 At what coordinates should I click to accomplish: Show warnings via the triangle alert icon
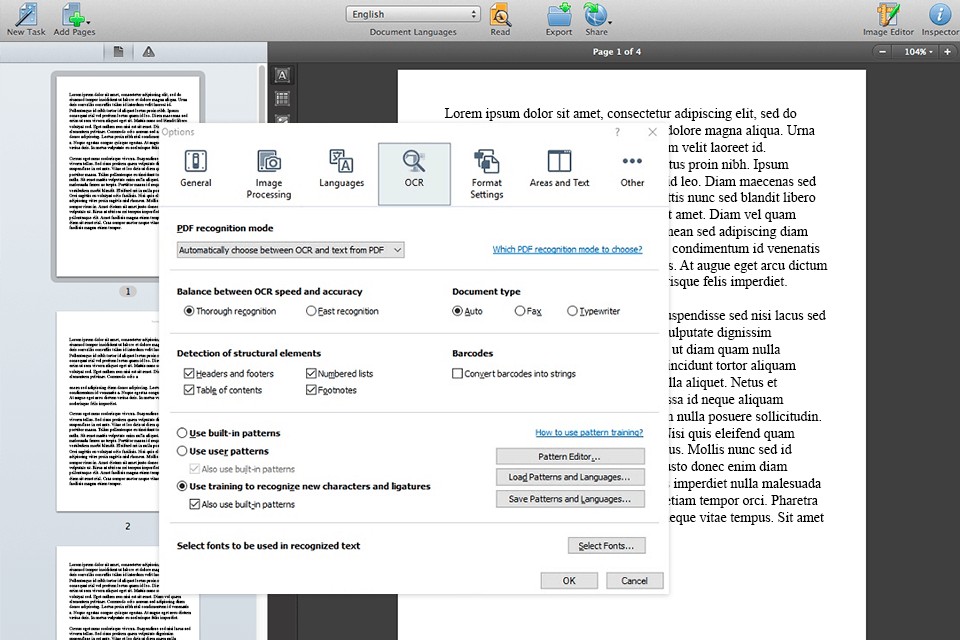148,52
